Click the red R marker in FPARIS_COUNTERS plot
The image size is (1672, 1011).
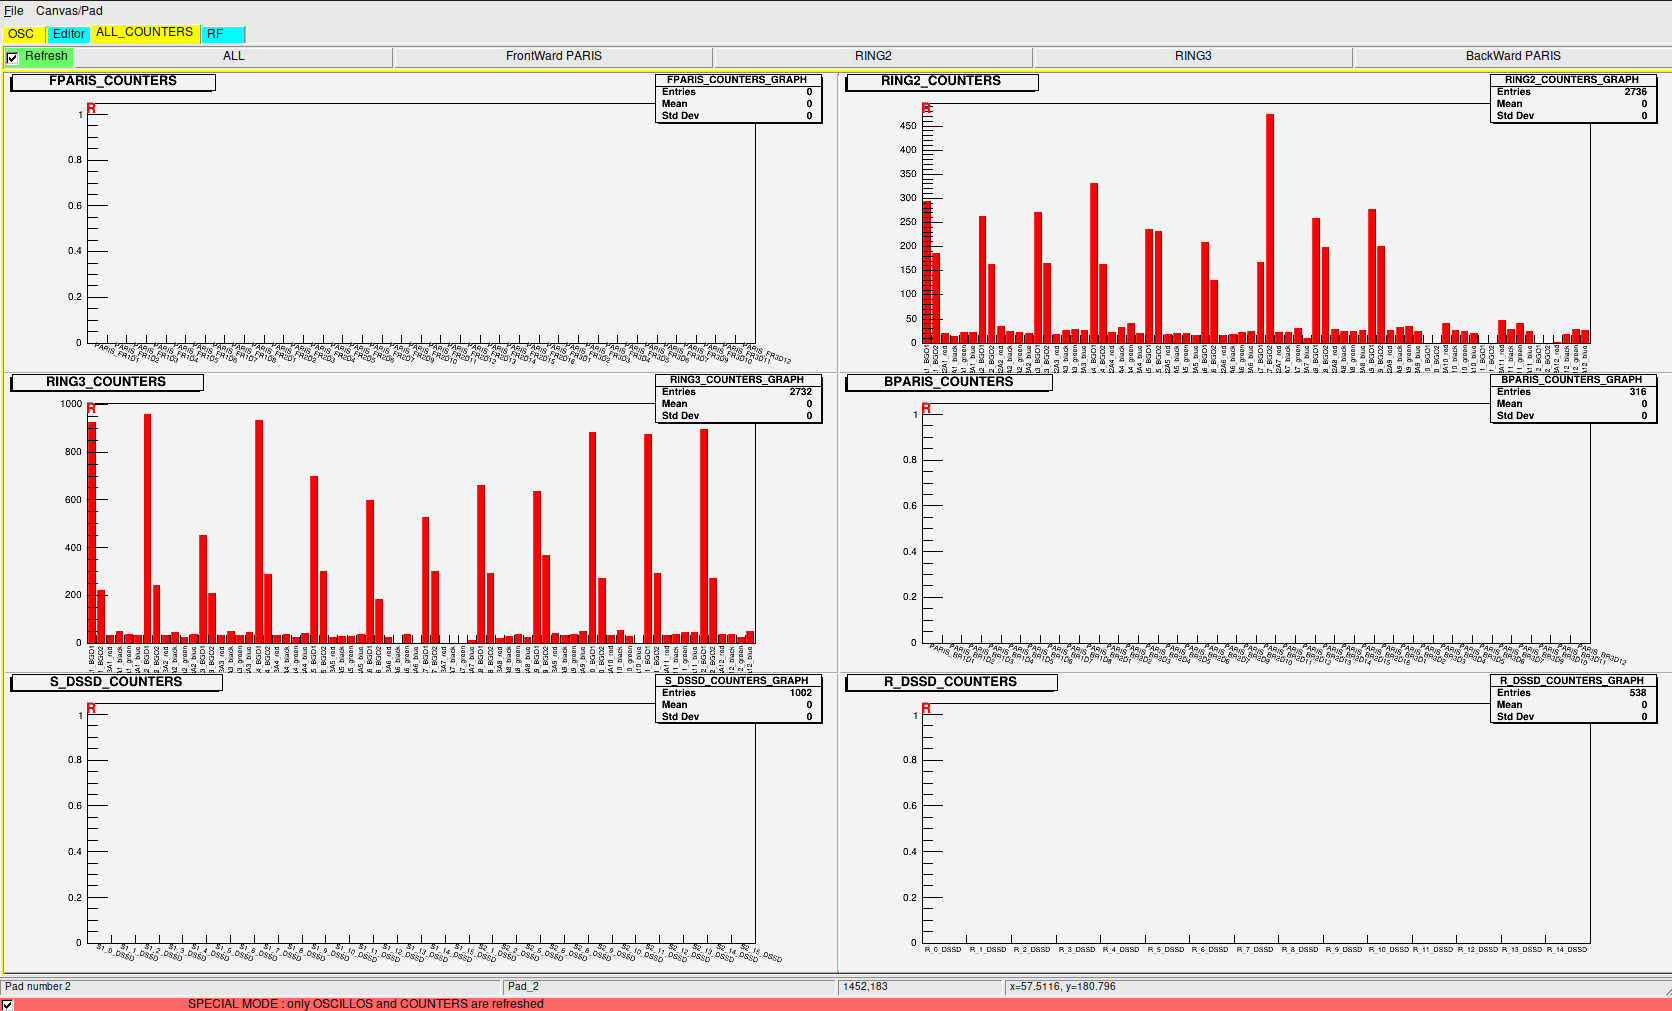pyautogui.click(x=91, y=108)
